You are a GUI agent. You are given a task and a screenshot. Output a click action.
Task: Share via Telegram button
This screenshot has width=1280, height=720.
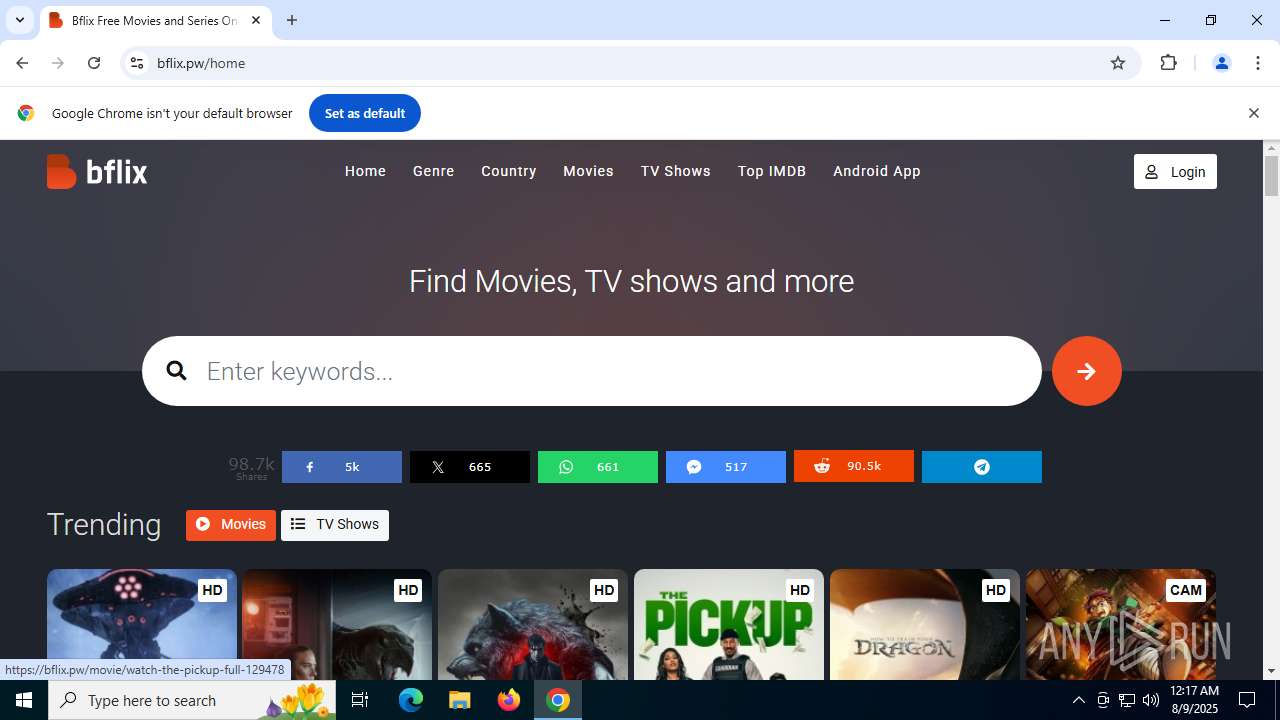982,467
